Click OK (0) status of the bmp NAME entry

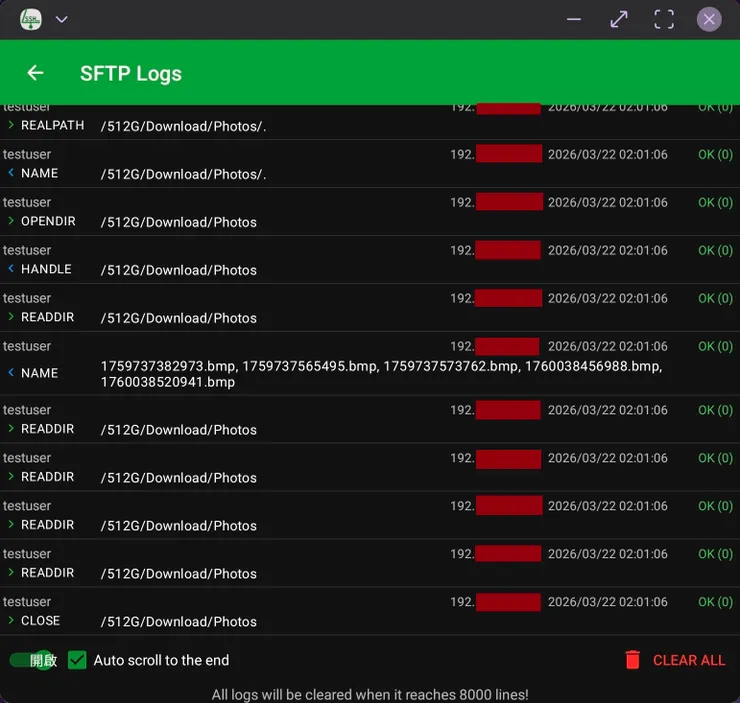point(715,346)
